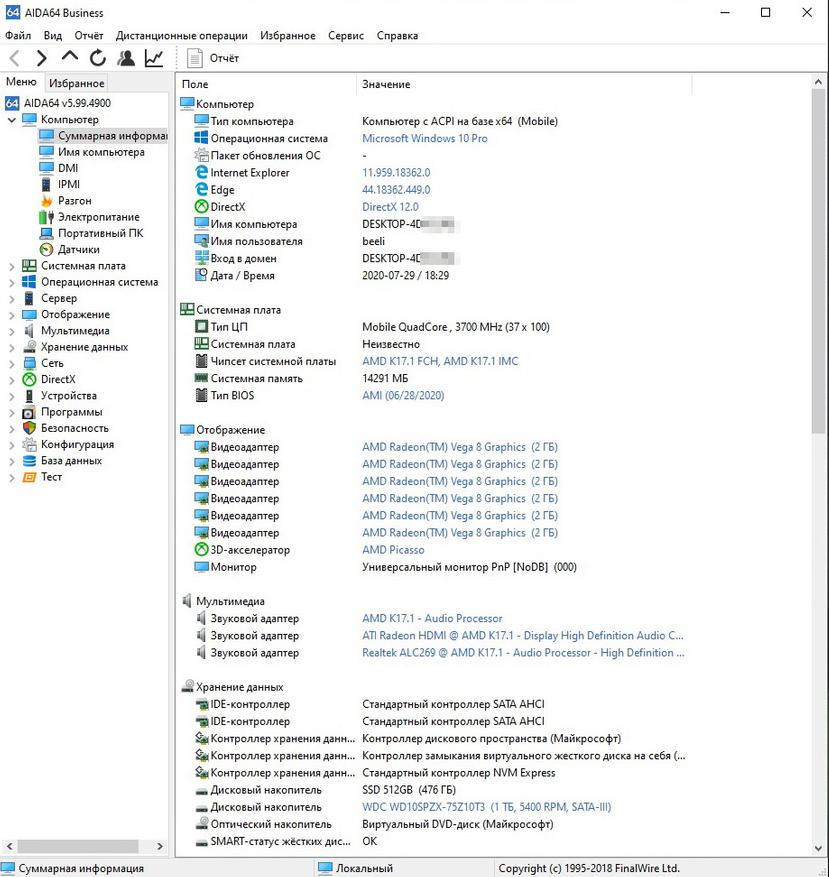Screen dimensions: 829x877
Task: Click the Xbox-style DirectX icon in tree
Action: (x=29, y=379)
